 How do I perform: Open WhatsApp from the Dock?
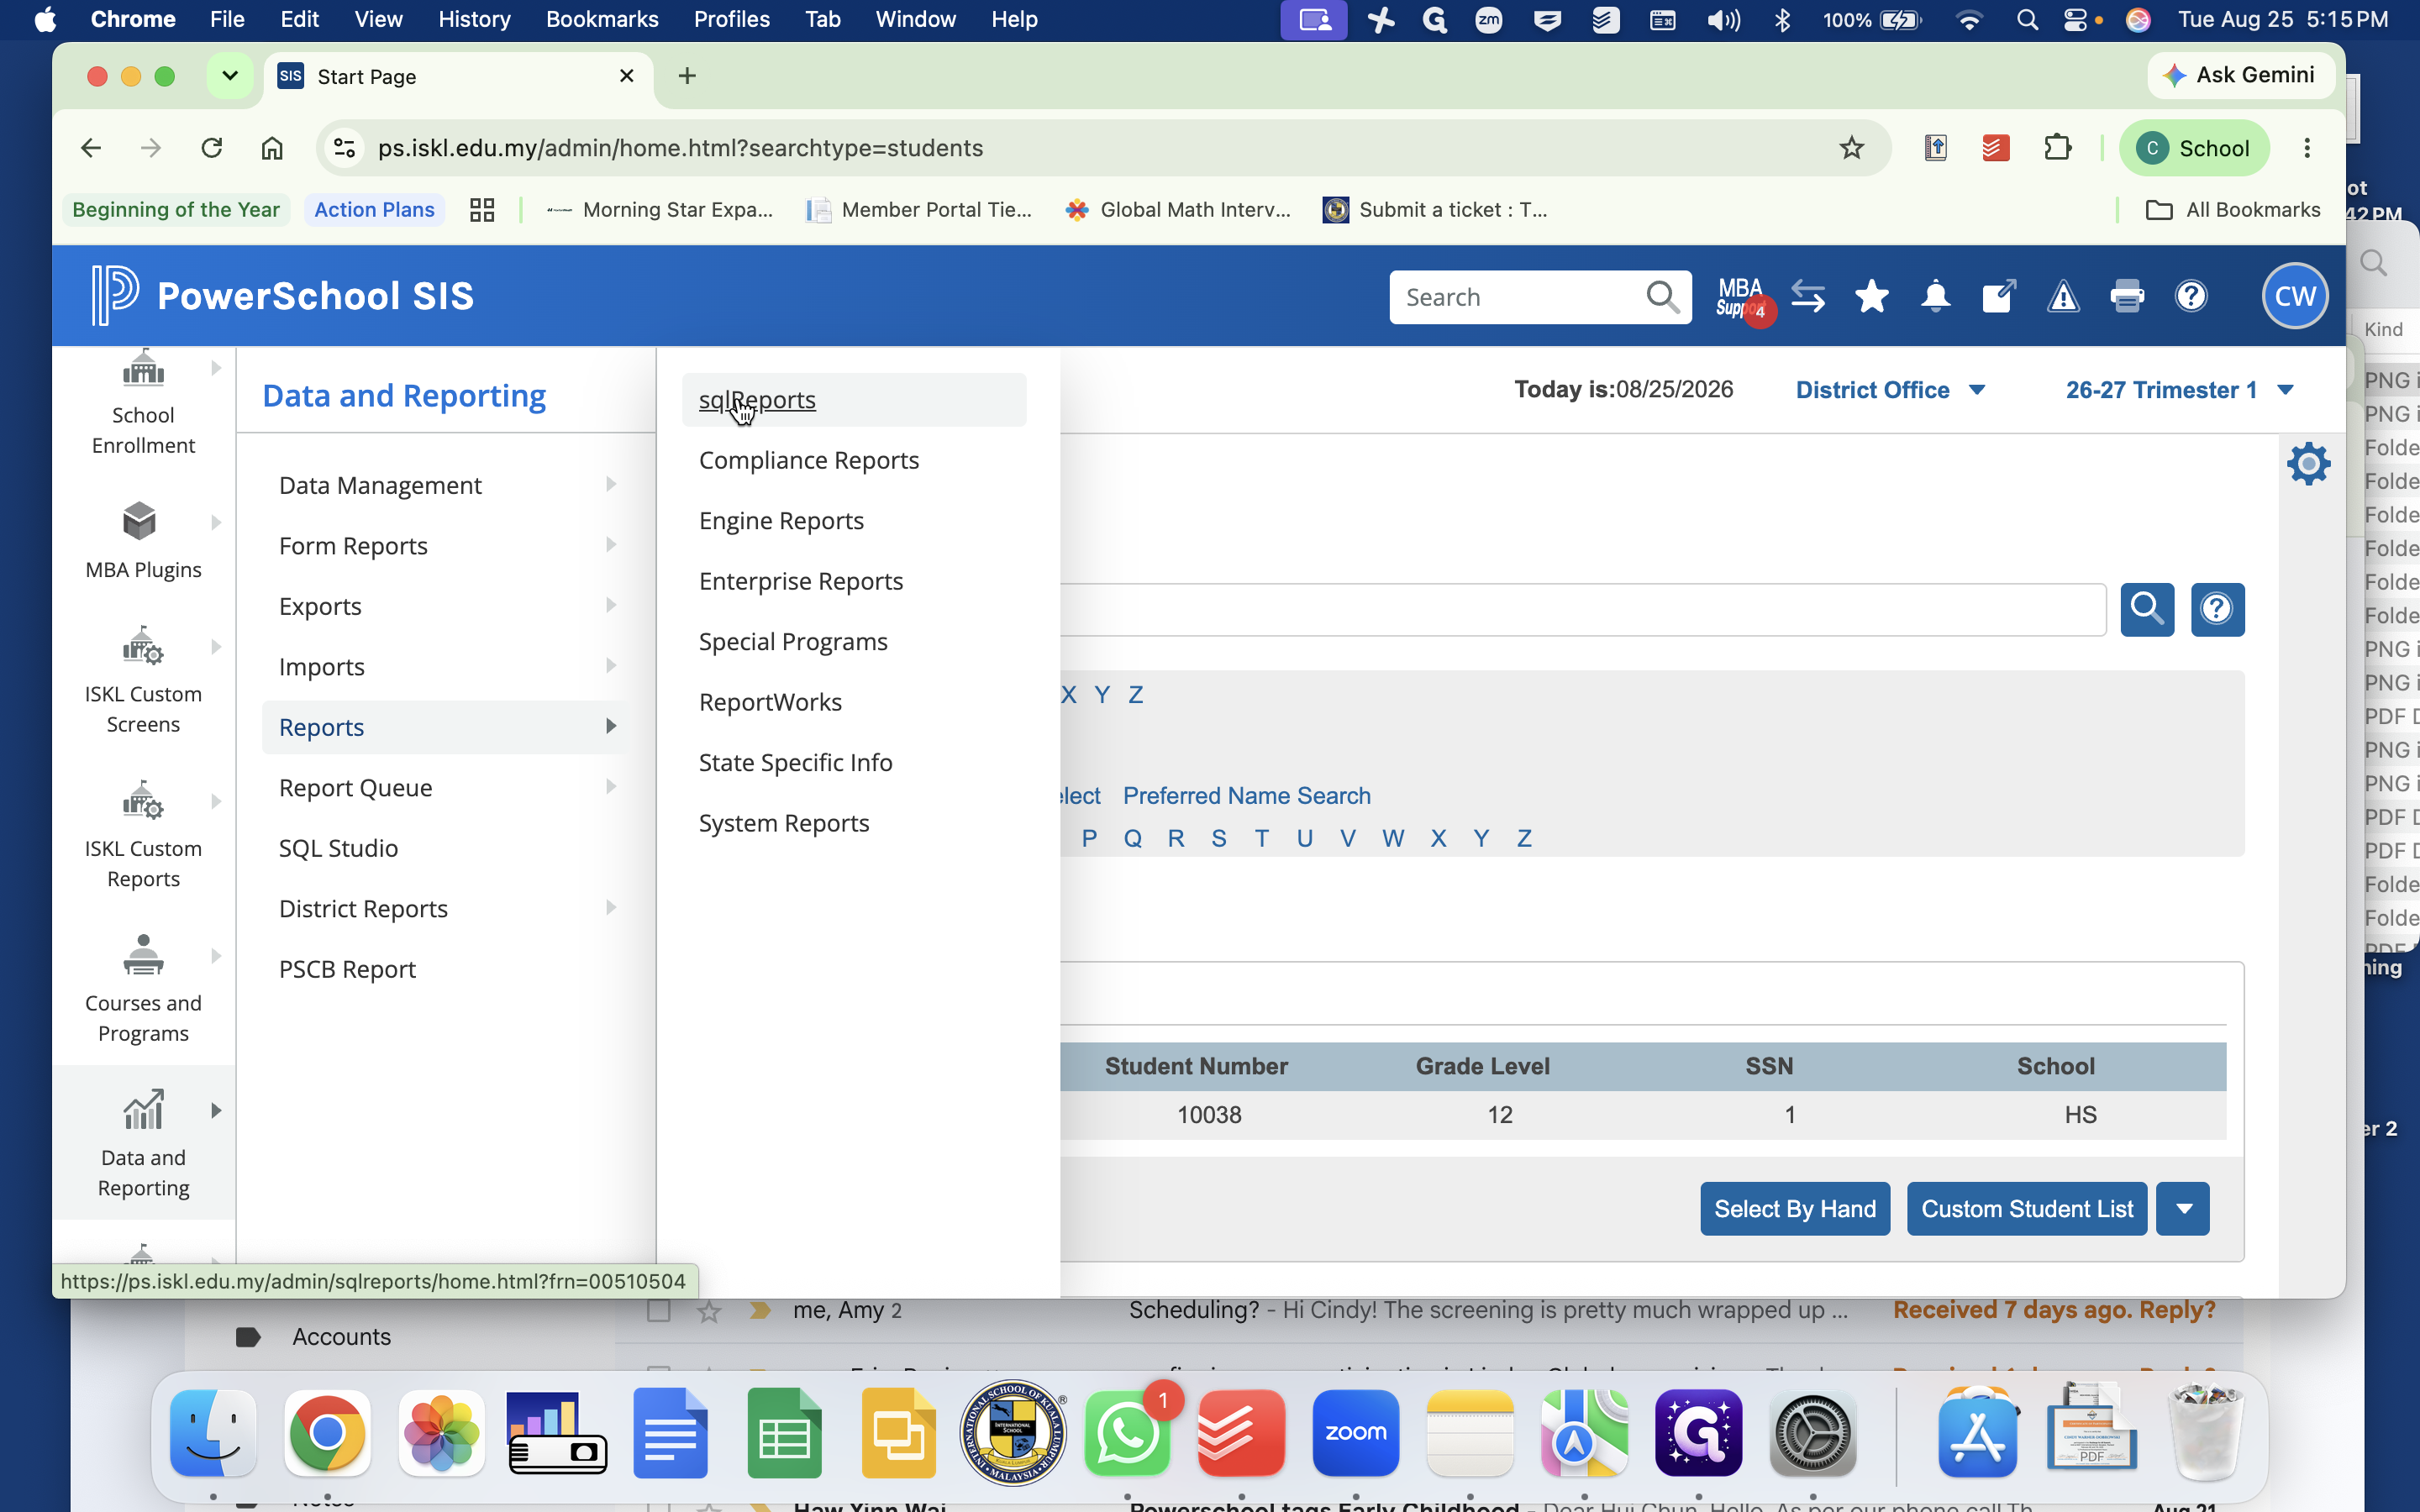click(x=1127, y=1433)
